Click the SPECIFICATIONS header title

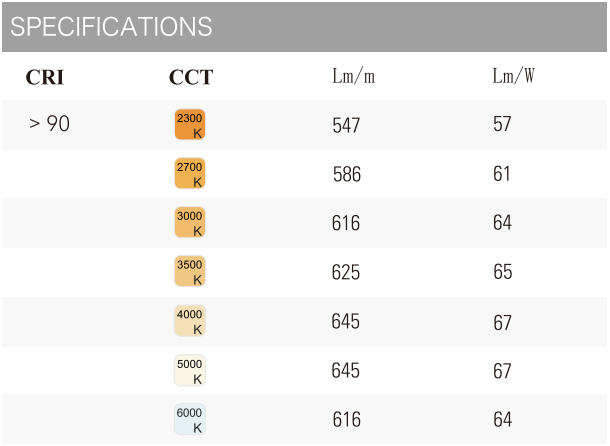tap(111, 27)
